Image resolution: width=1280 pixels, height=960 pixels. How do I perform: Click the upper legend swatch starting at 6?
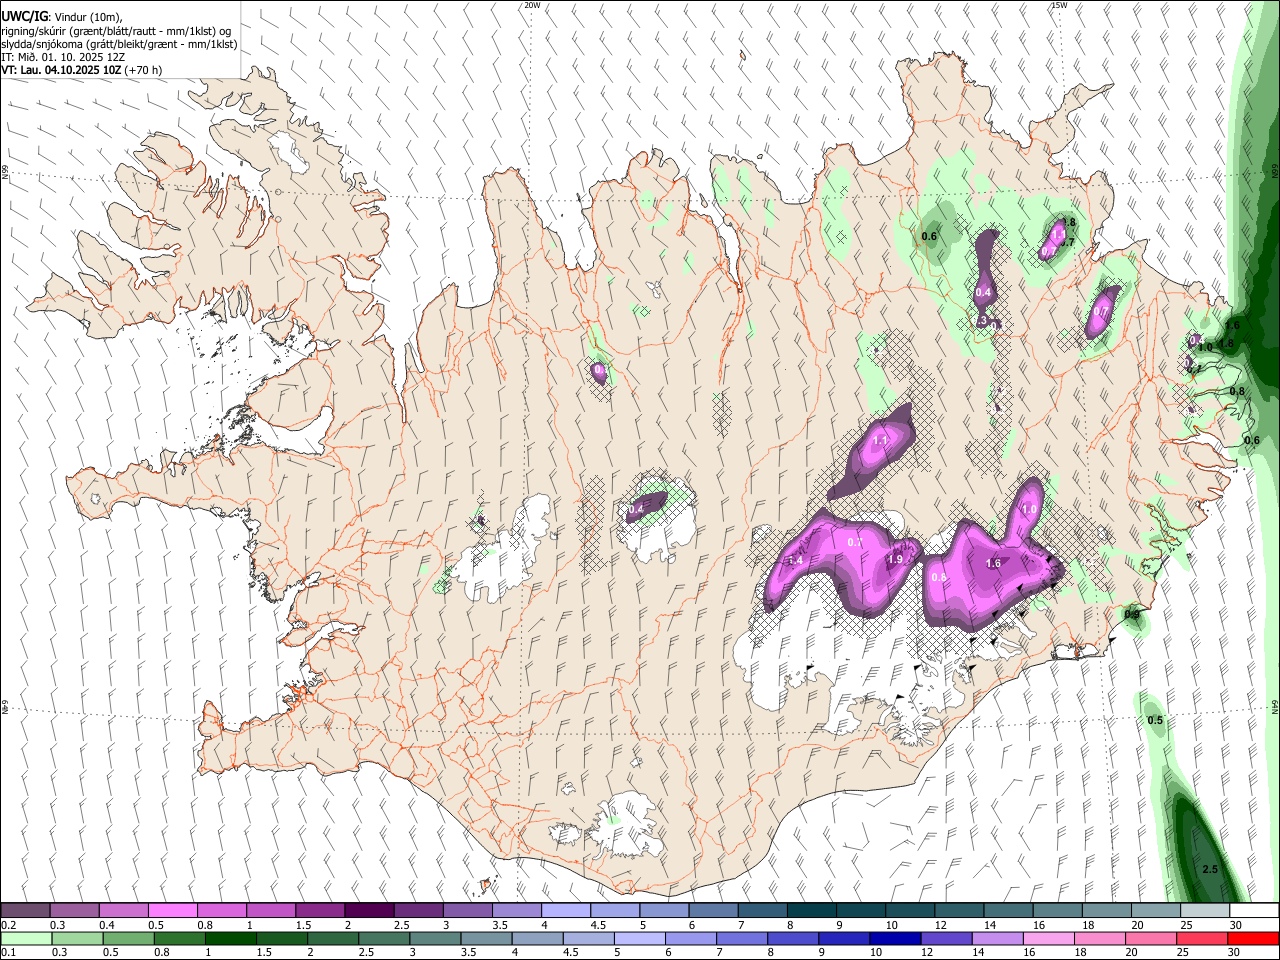(x=712, y=910)
